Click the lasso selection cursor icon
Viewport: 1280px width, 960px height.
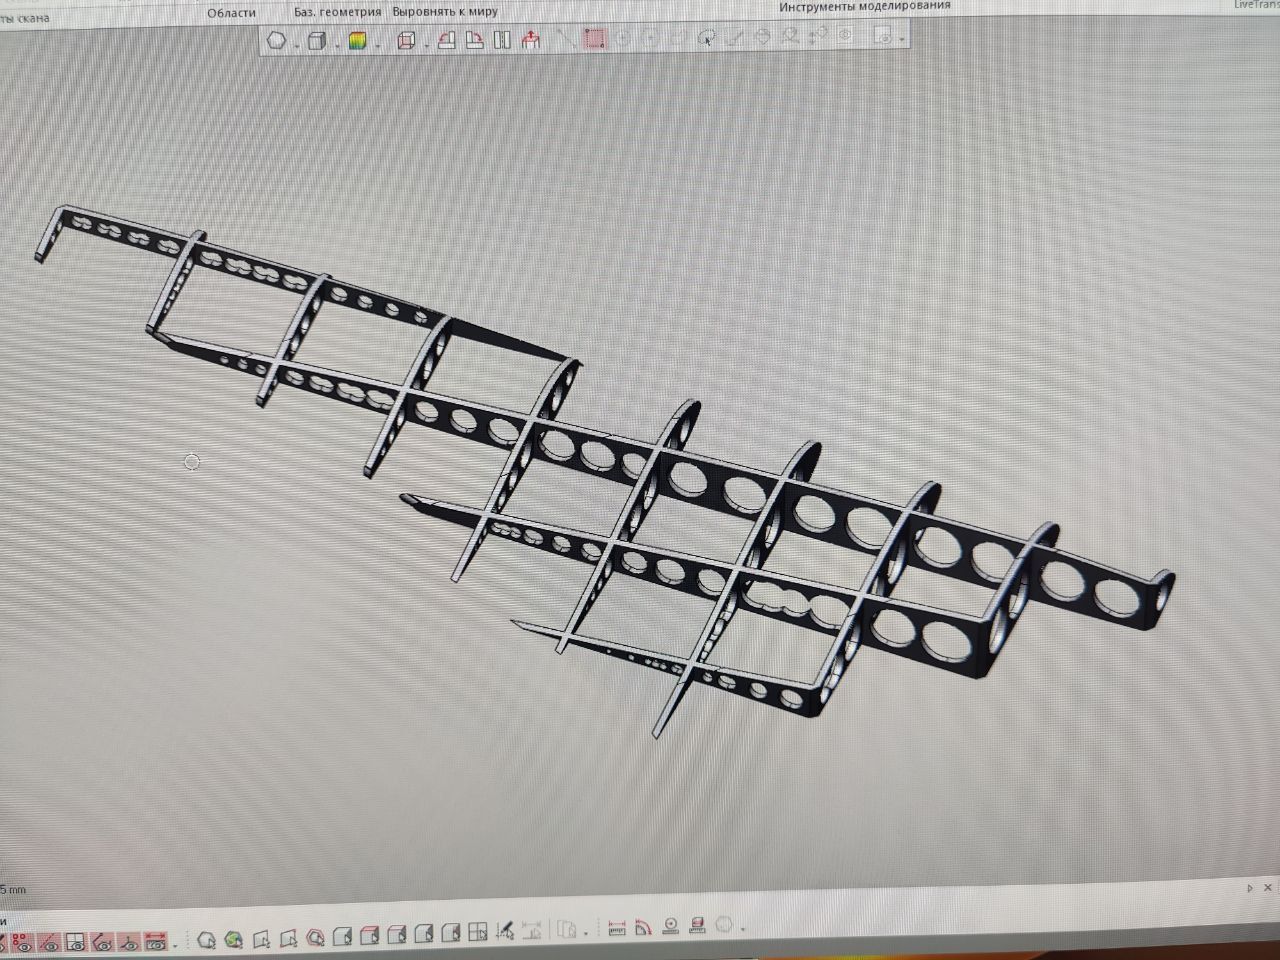coord(707,38)
